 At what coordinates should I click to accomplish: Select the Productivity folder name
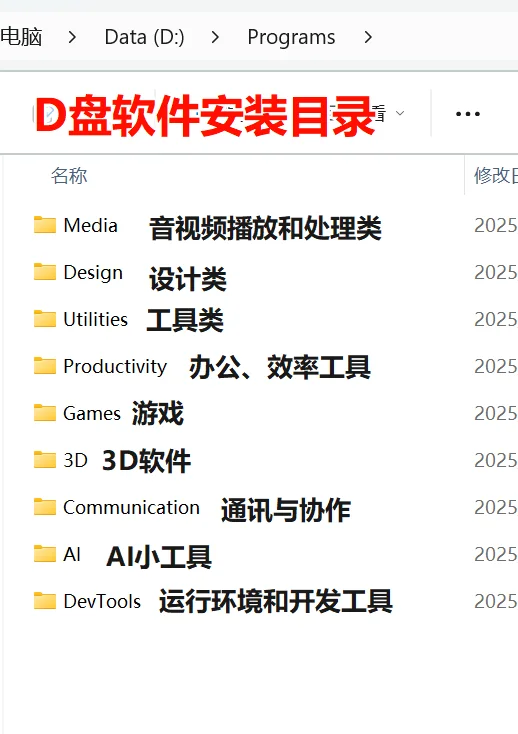click(x=115, y=367)
